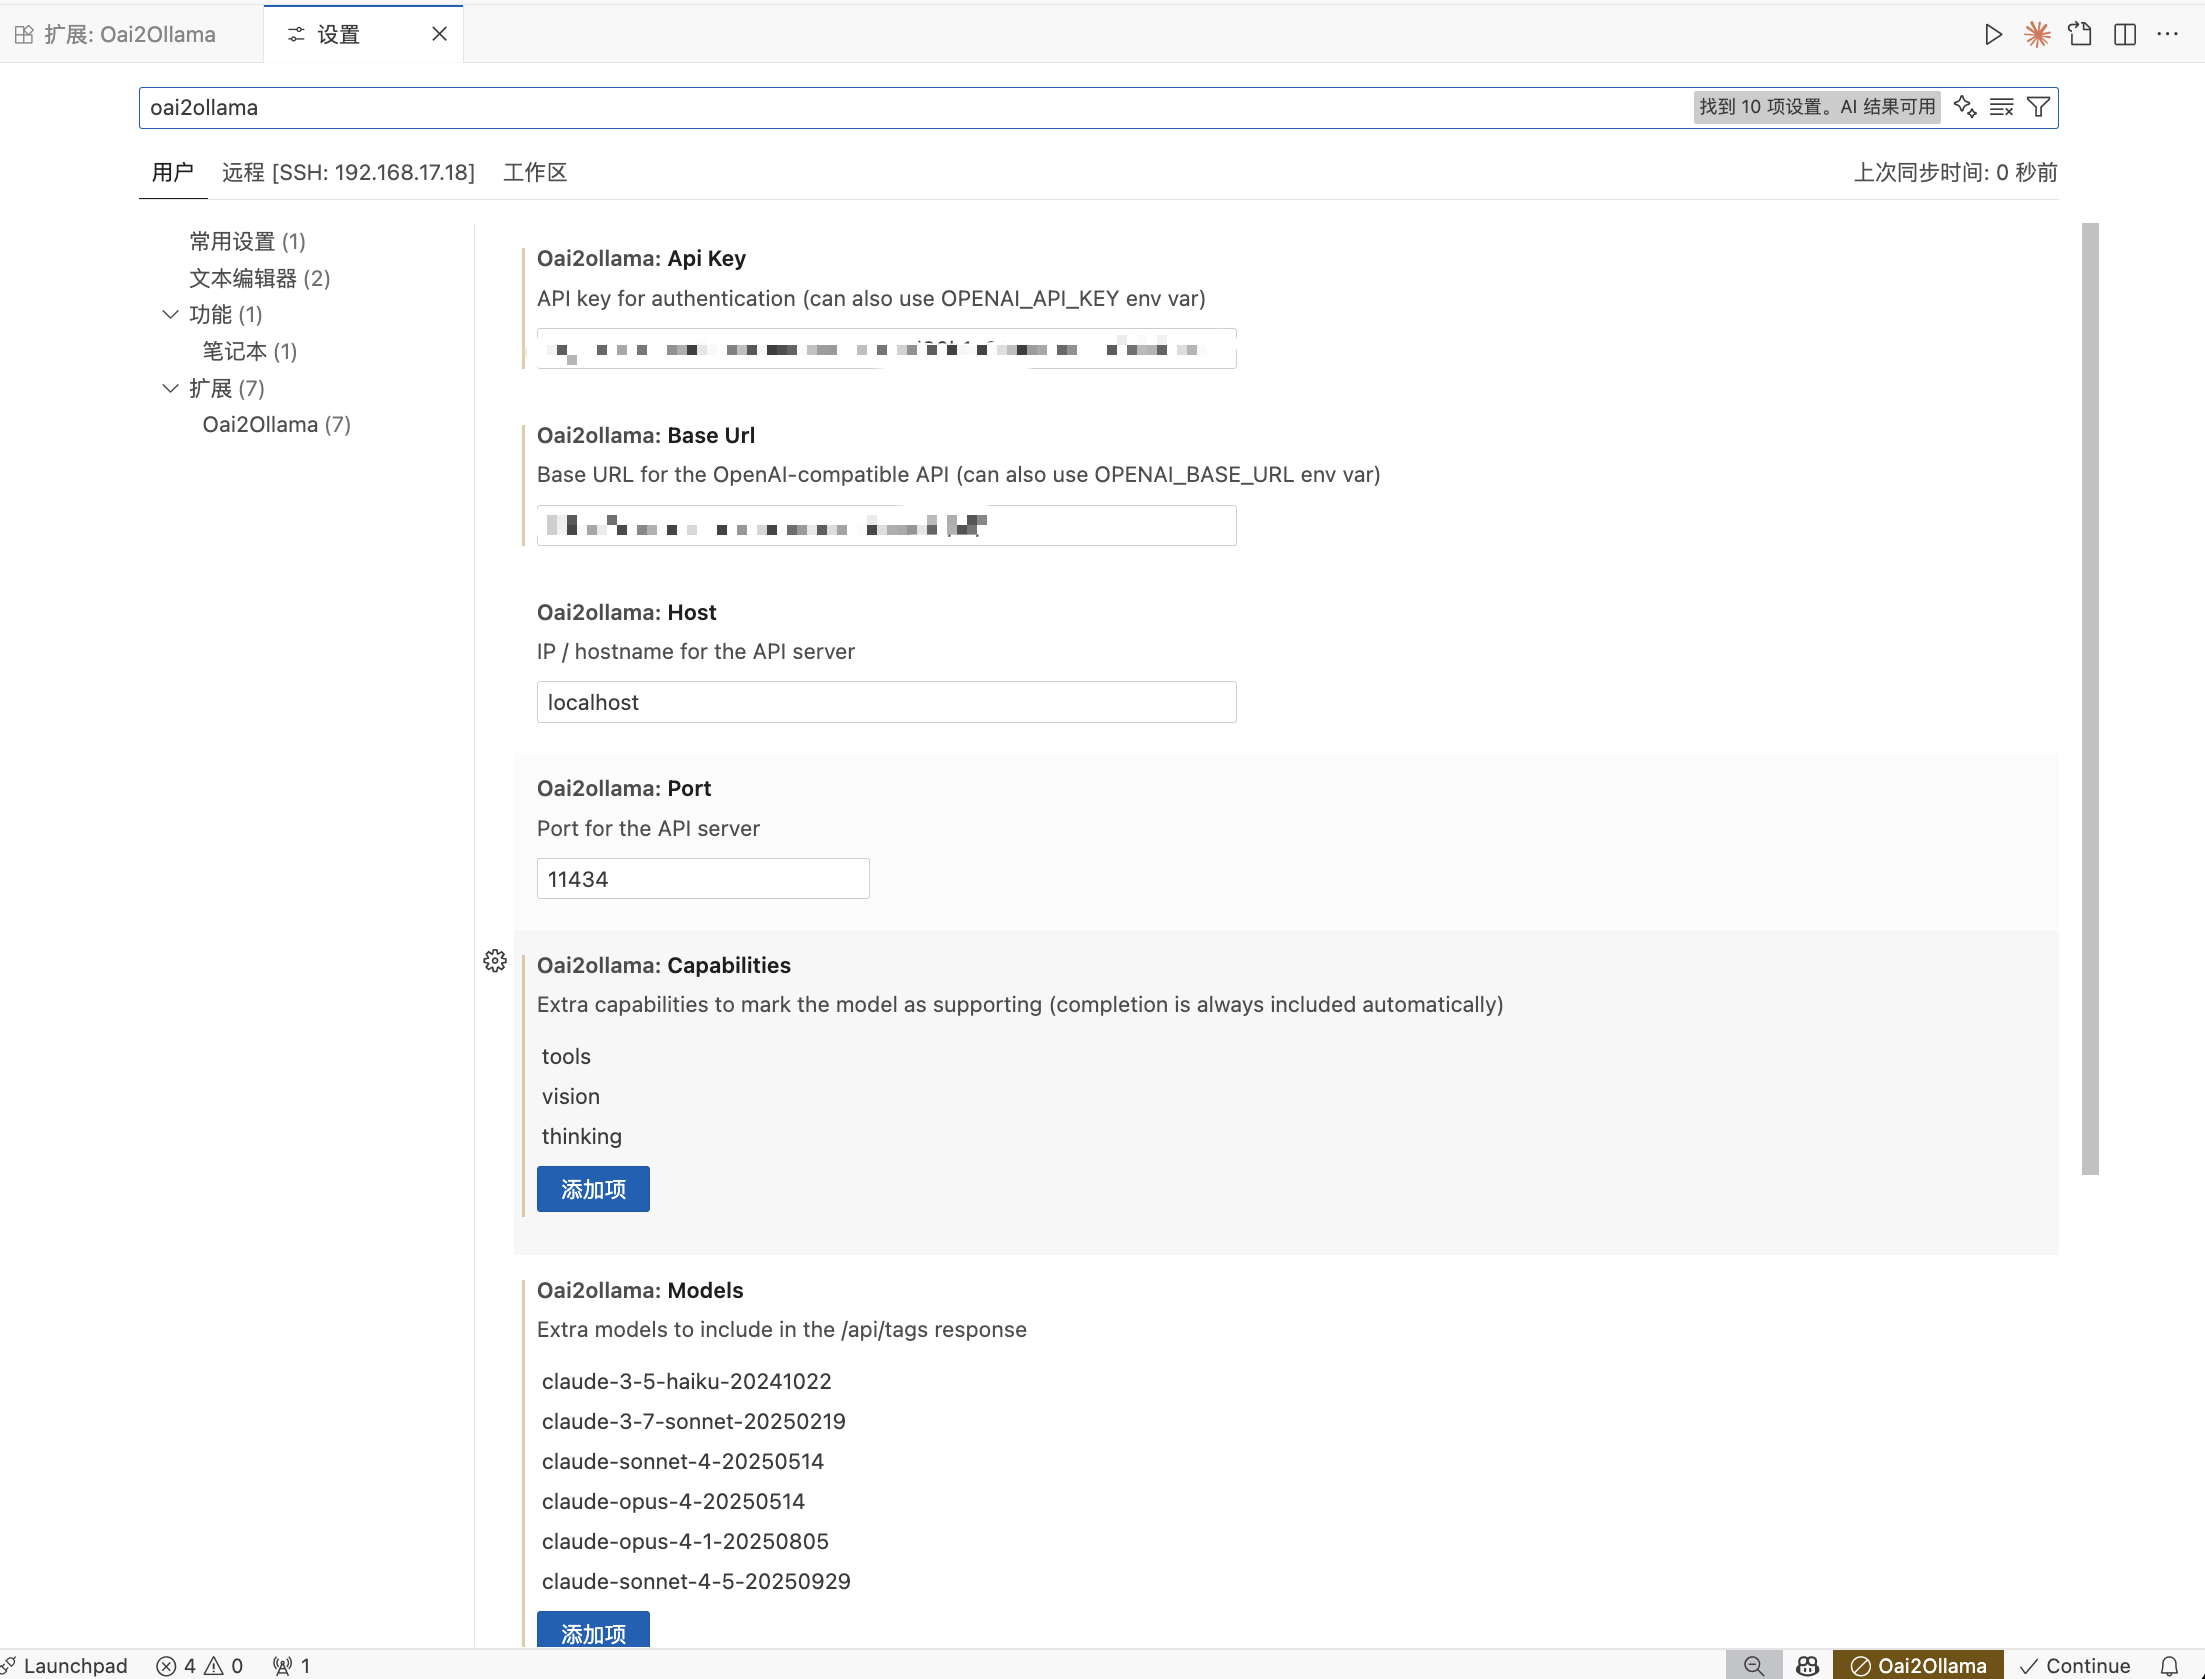Click gear icon beside Capabilities setting
The height and width of the screenshot is (1679, 2205).
(495, 961)
